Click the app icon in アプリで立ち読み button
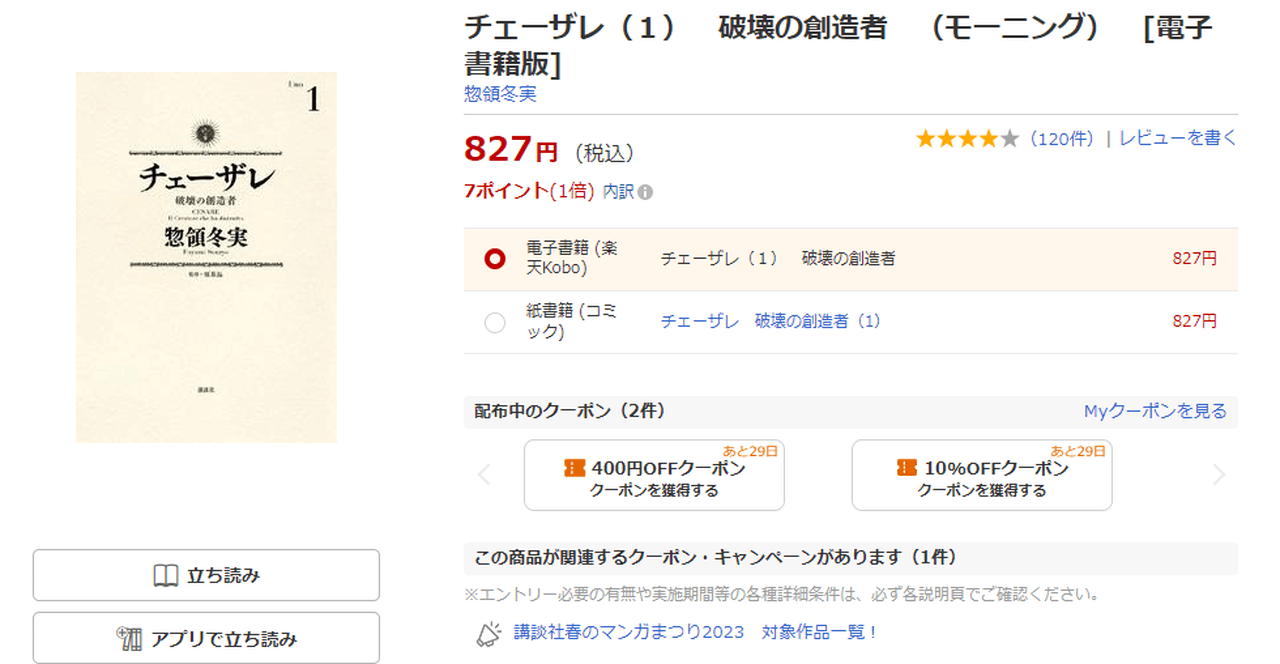Image resolution: width=1280 pixels, height=664 pixels. coord(130,639)
